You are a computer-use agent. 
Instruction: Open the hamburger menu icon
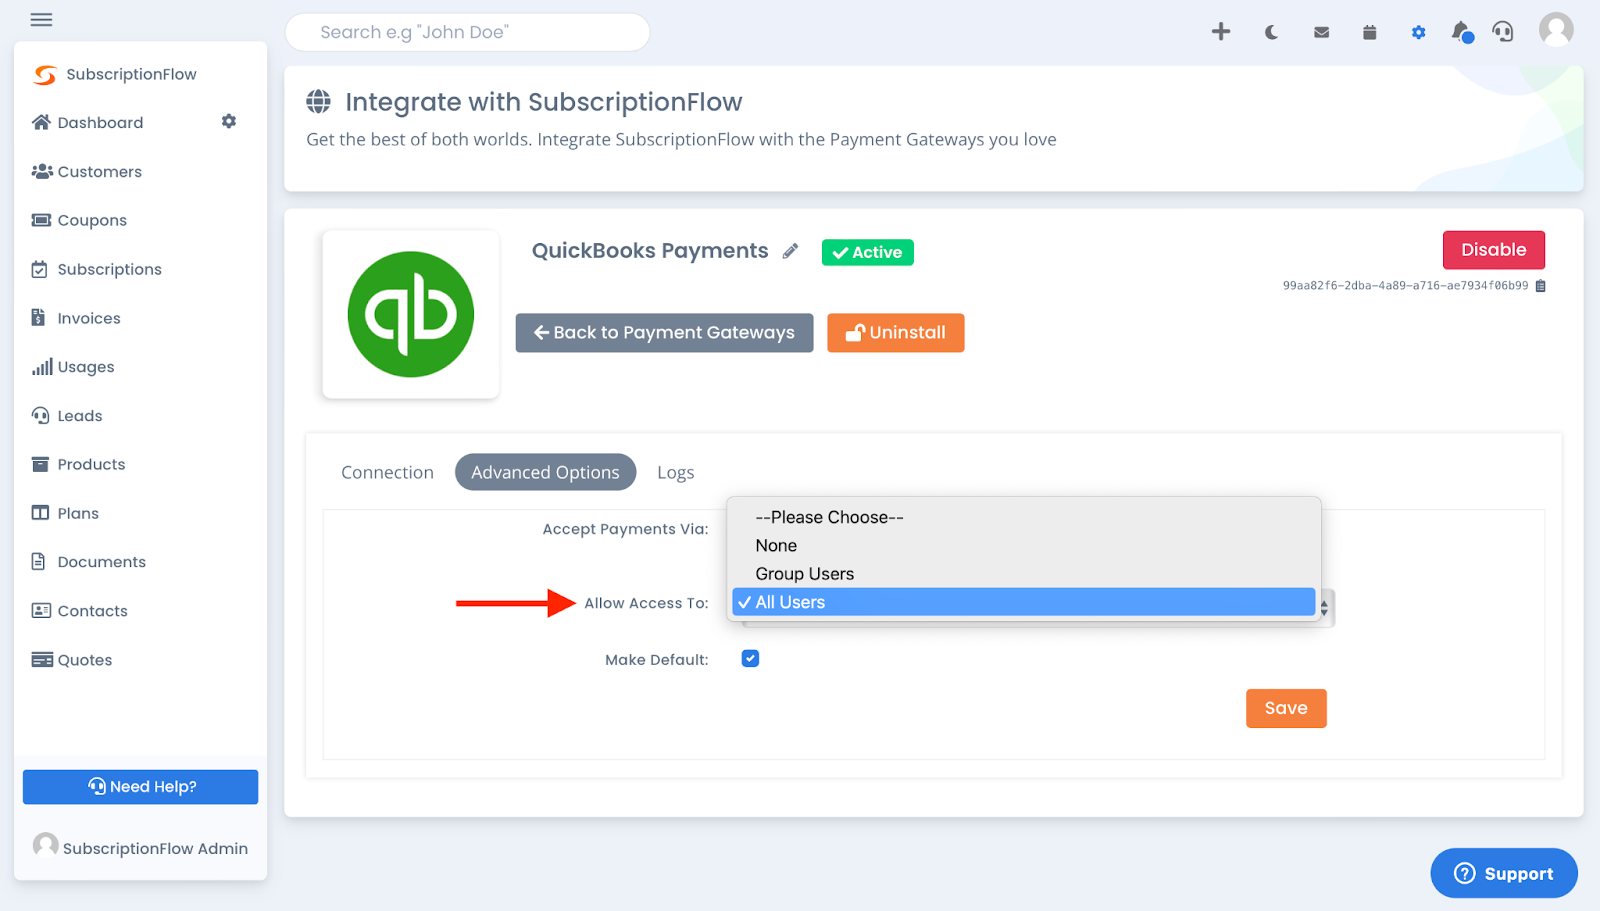tap(41, 19)
